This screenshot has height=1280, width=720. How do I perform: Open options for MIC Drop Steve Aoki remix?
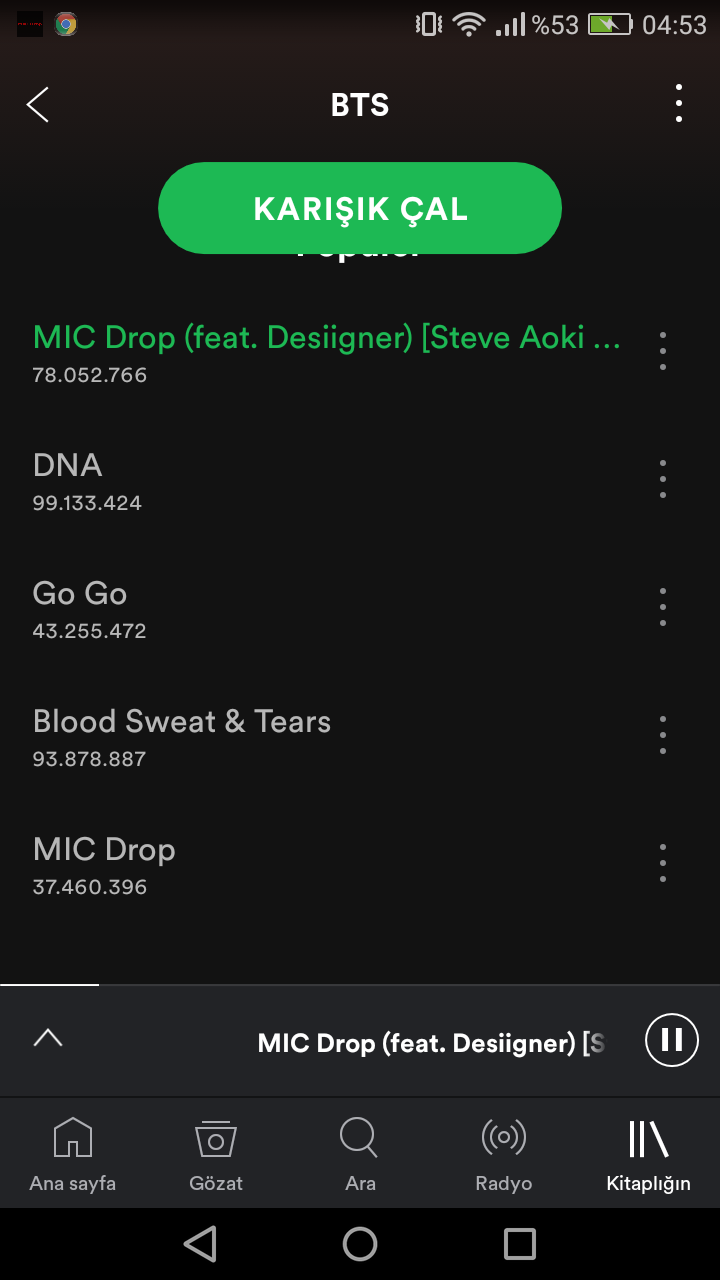tap(662, 351)
